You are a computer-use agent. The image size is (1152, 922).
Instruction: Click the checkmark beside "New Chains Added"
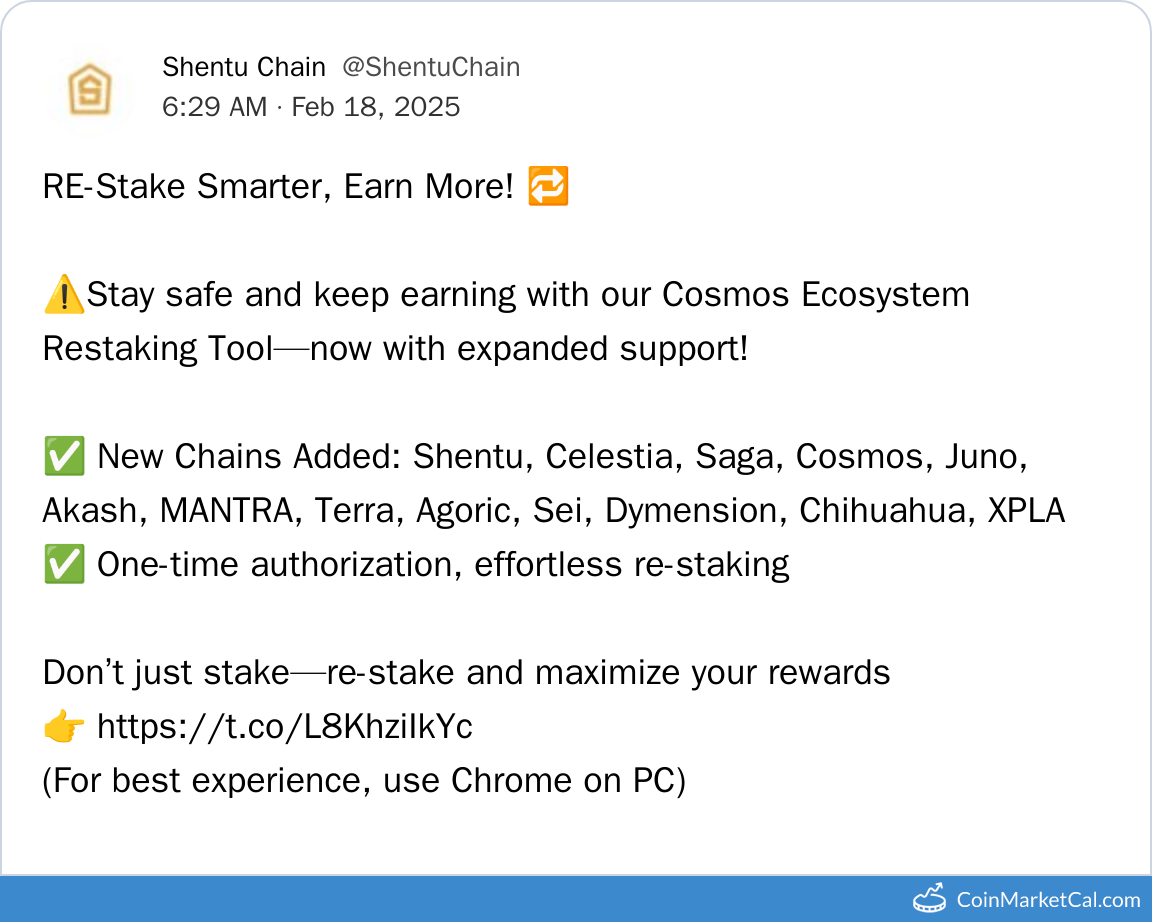pyautogui.click(x=63, y=457)
